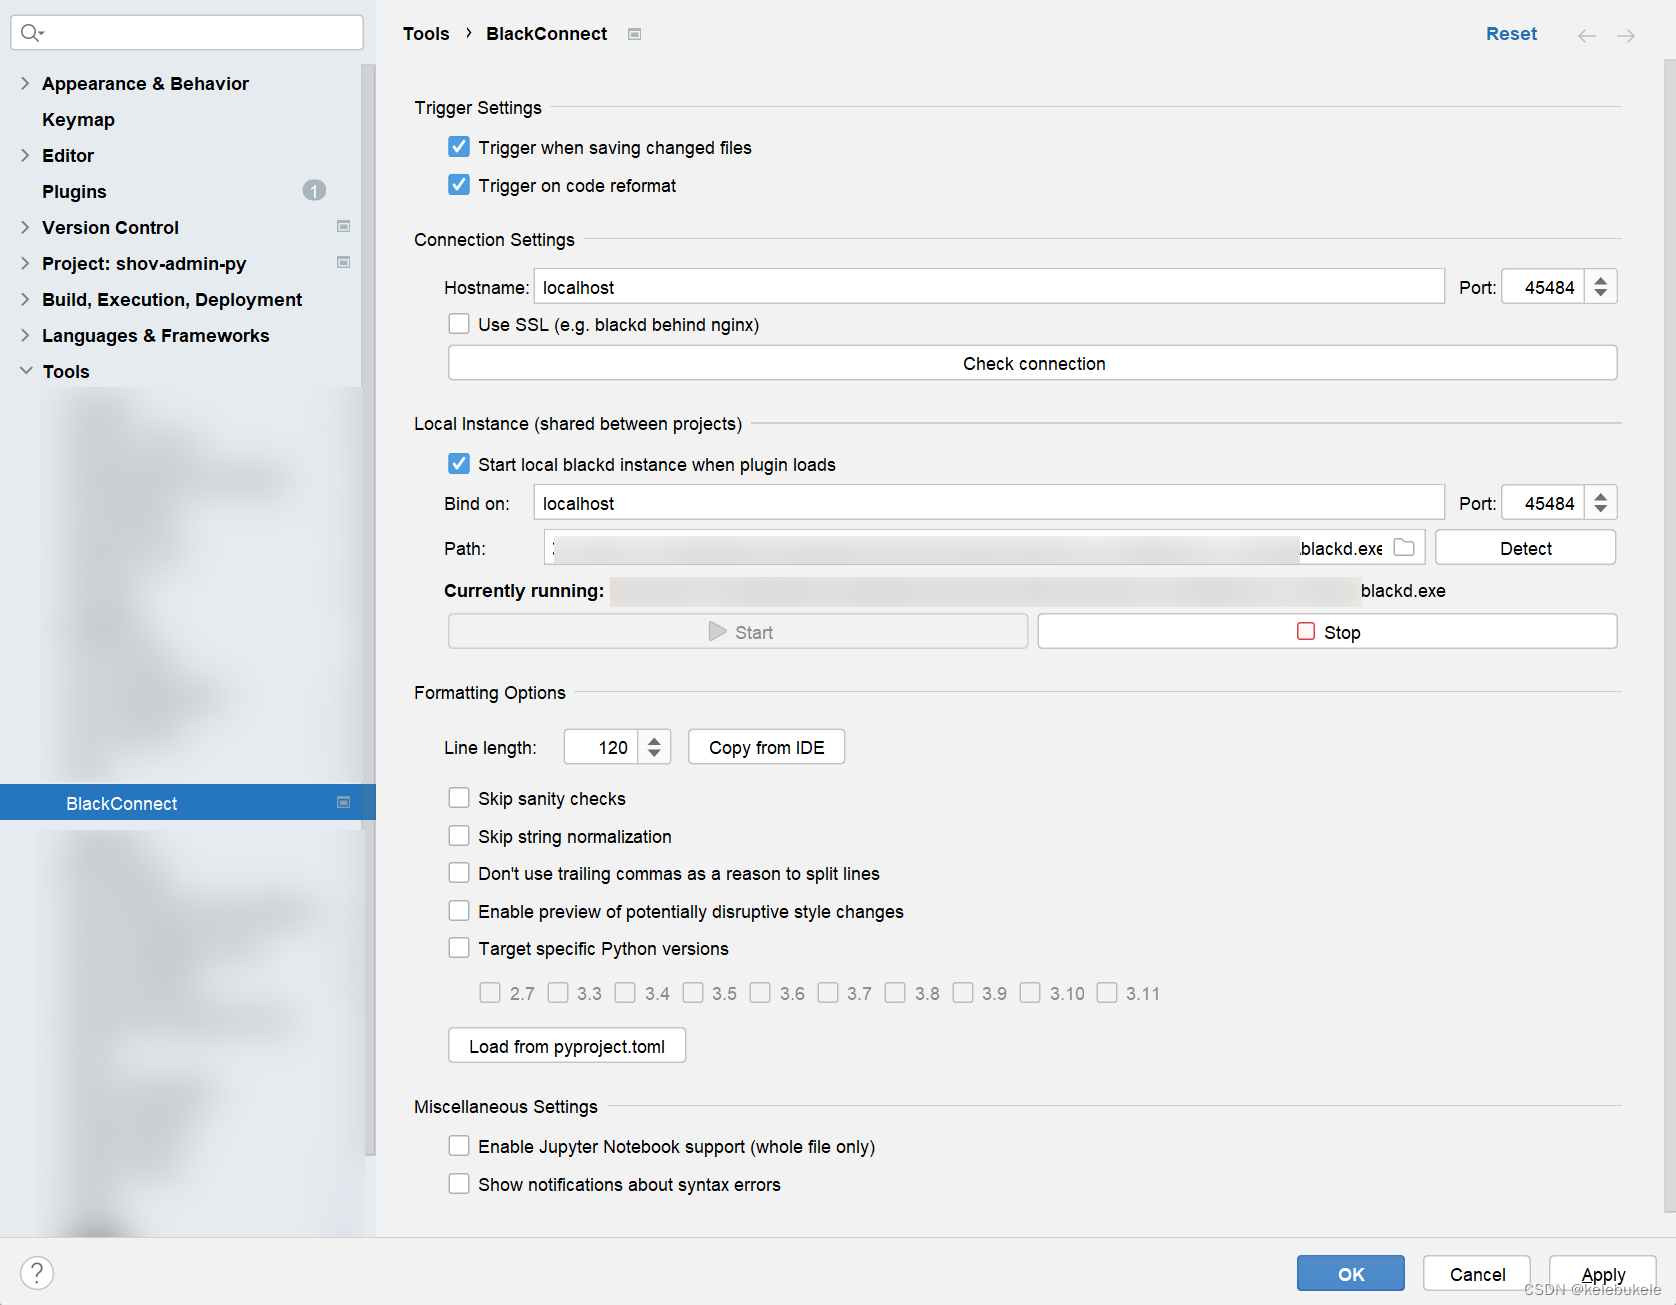
Task: Click the Check connection button
Action: point(1033,363)
